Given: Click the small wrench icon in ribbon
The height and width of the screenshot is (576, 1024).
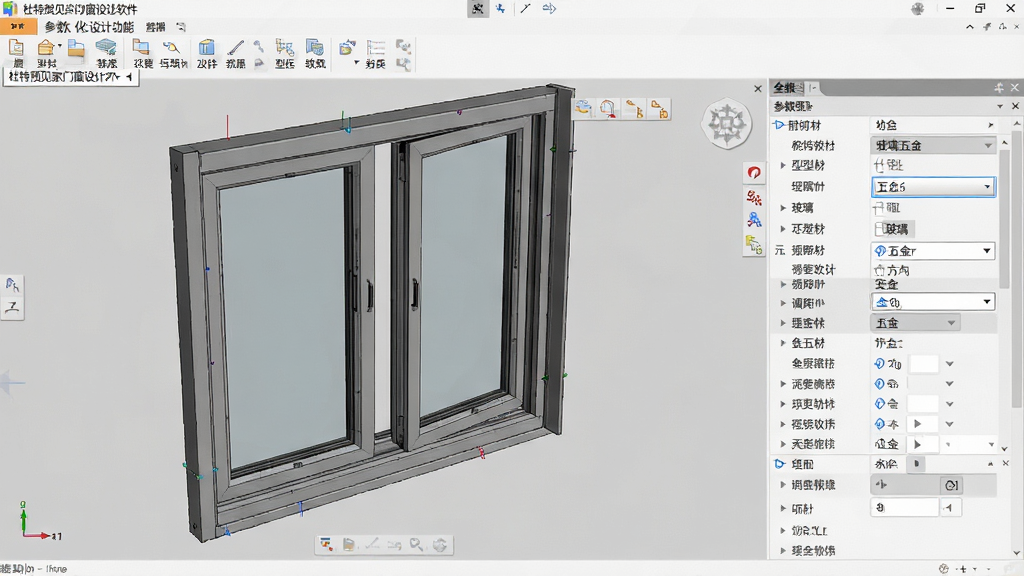Looking at the screenshot, I should (259, 46).
